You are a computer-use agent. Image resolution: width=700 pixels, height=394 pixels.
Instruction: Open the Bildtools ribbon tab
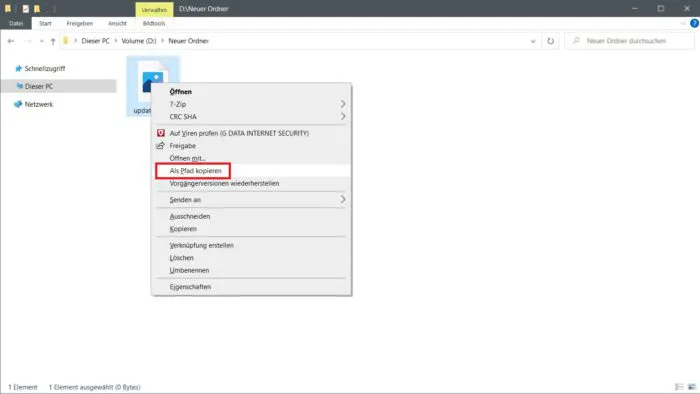(x=154, y=23)
